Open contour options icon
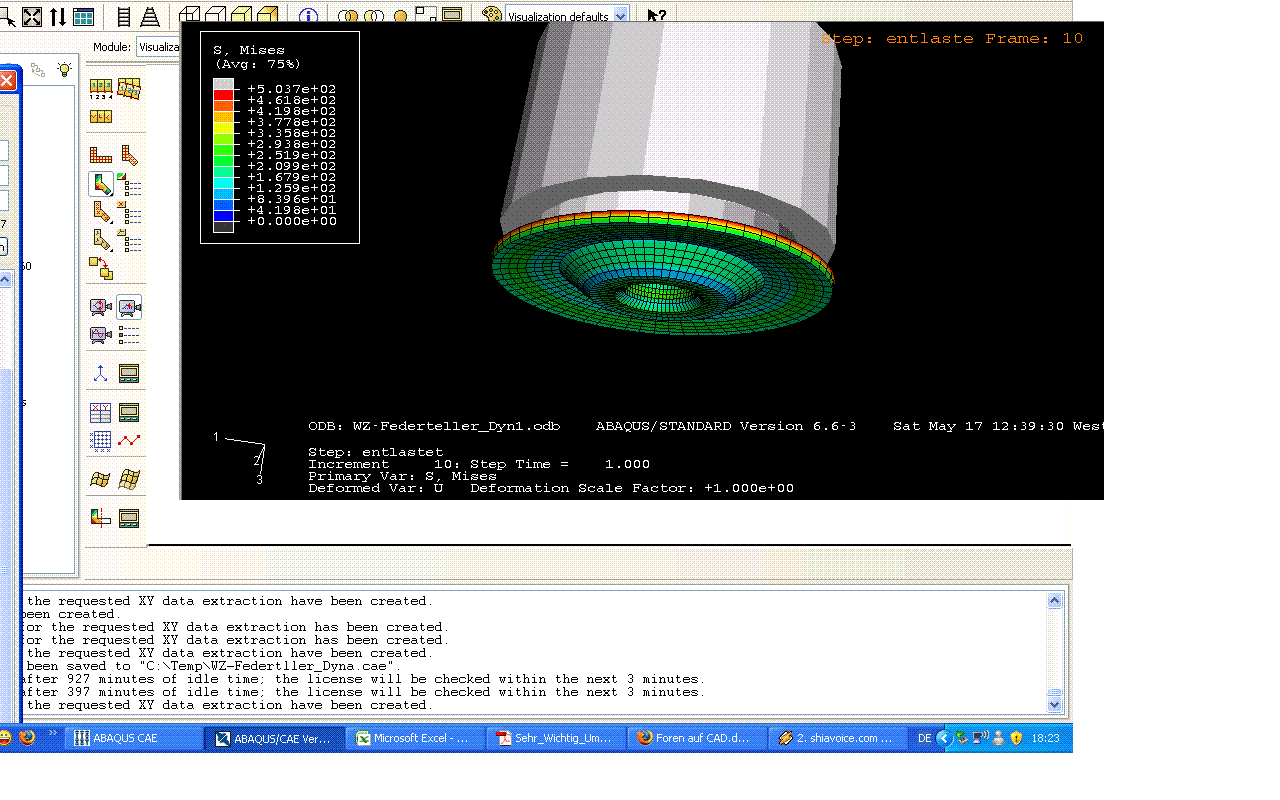The image size is (1280, 800). [130, 184]
